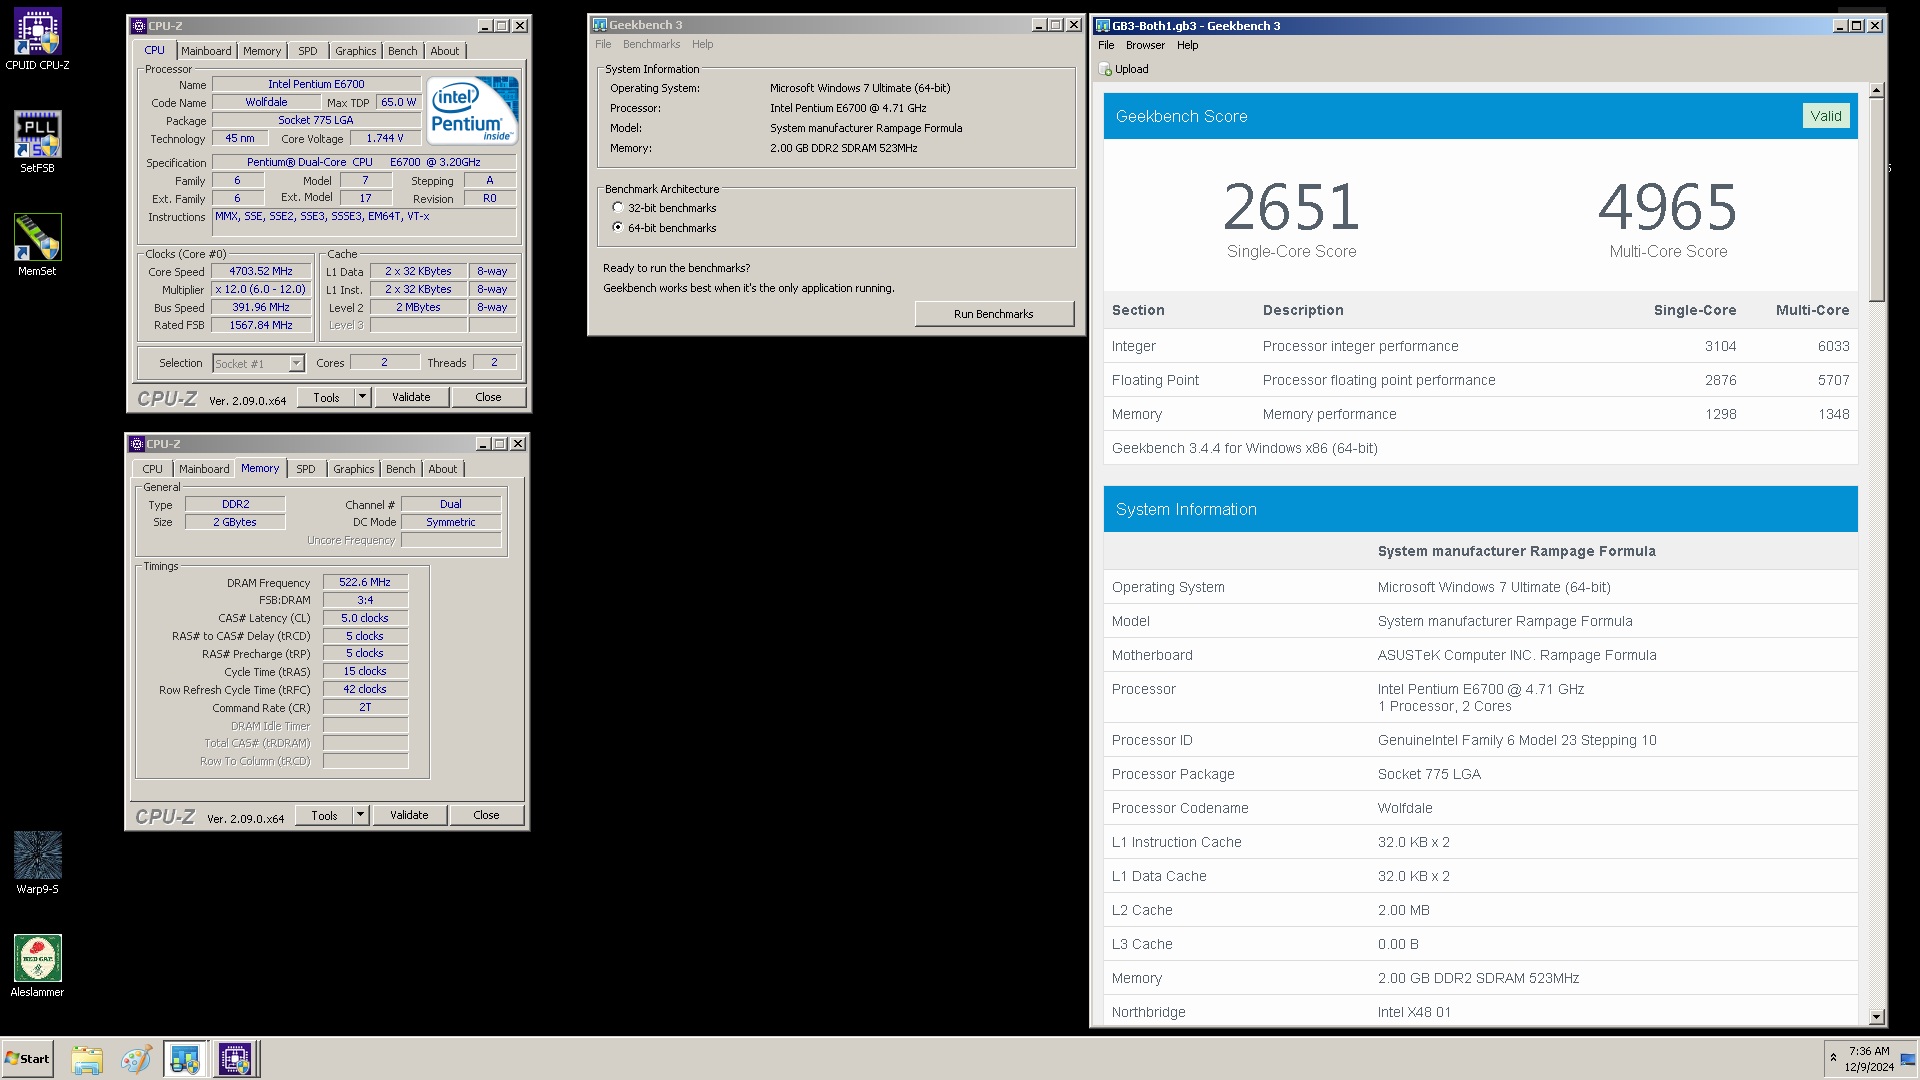
Task: Switch to SPD tab in top CPU-Z
Action: [308, 51]
